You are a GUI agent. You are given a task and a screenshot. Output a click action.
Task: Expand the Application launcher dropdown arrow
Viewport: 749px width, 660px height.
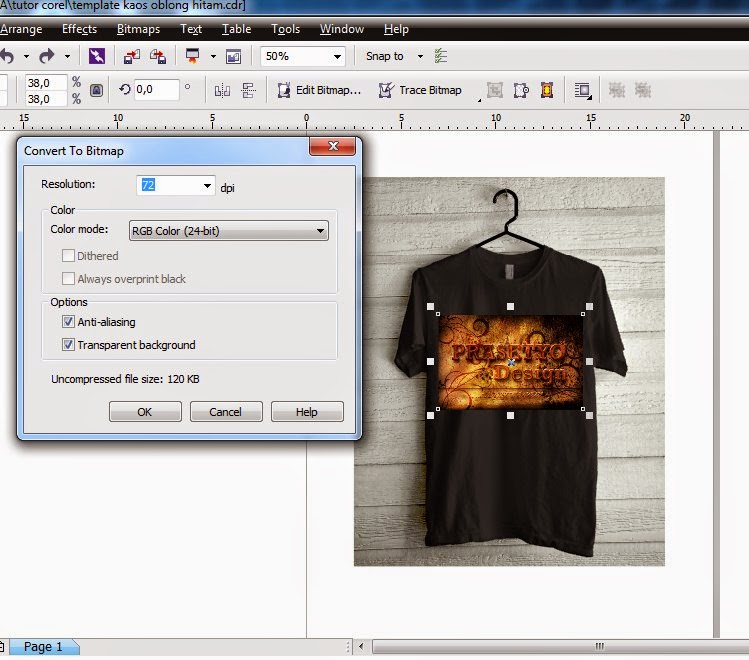pyautogui.click(x=213, y=56)
